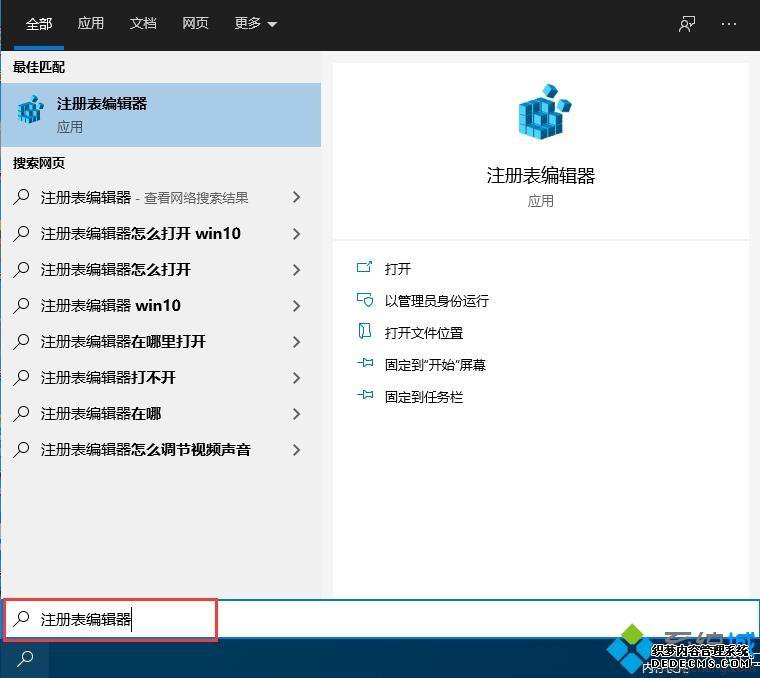Switch to the 应用 tab
Viewport: 760px width, 678px height.
[x=91, y=23]
